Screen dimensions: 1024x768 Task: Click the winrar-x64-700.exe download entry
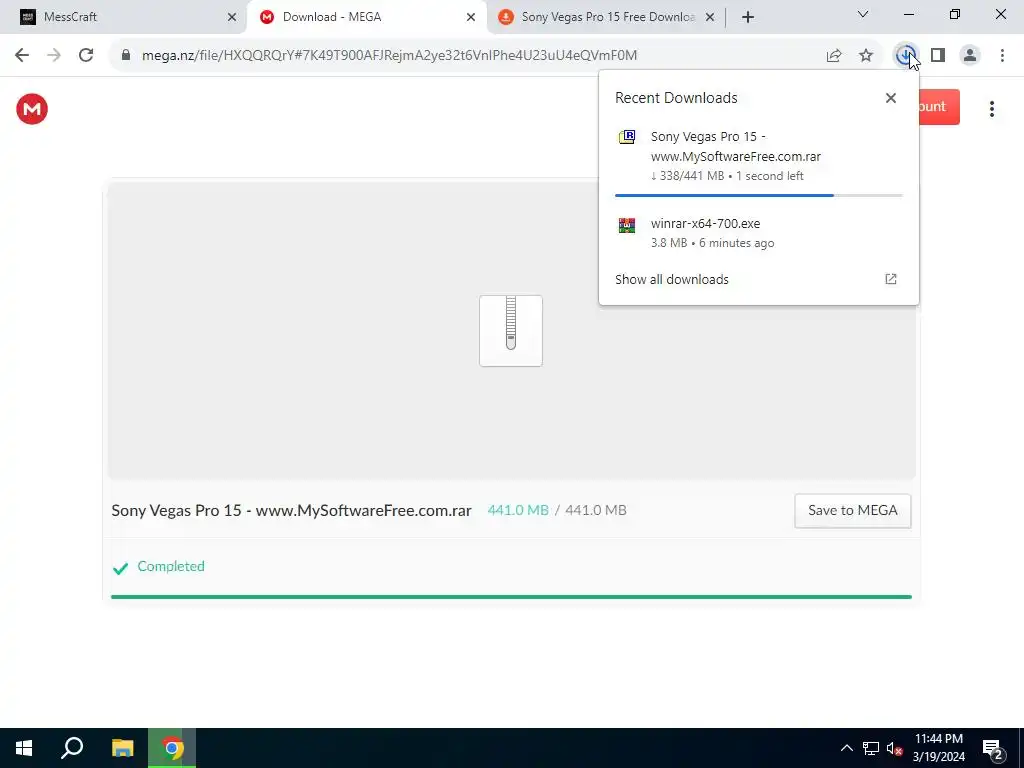click(758, 233)
